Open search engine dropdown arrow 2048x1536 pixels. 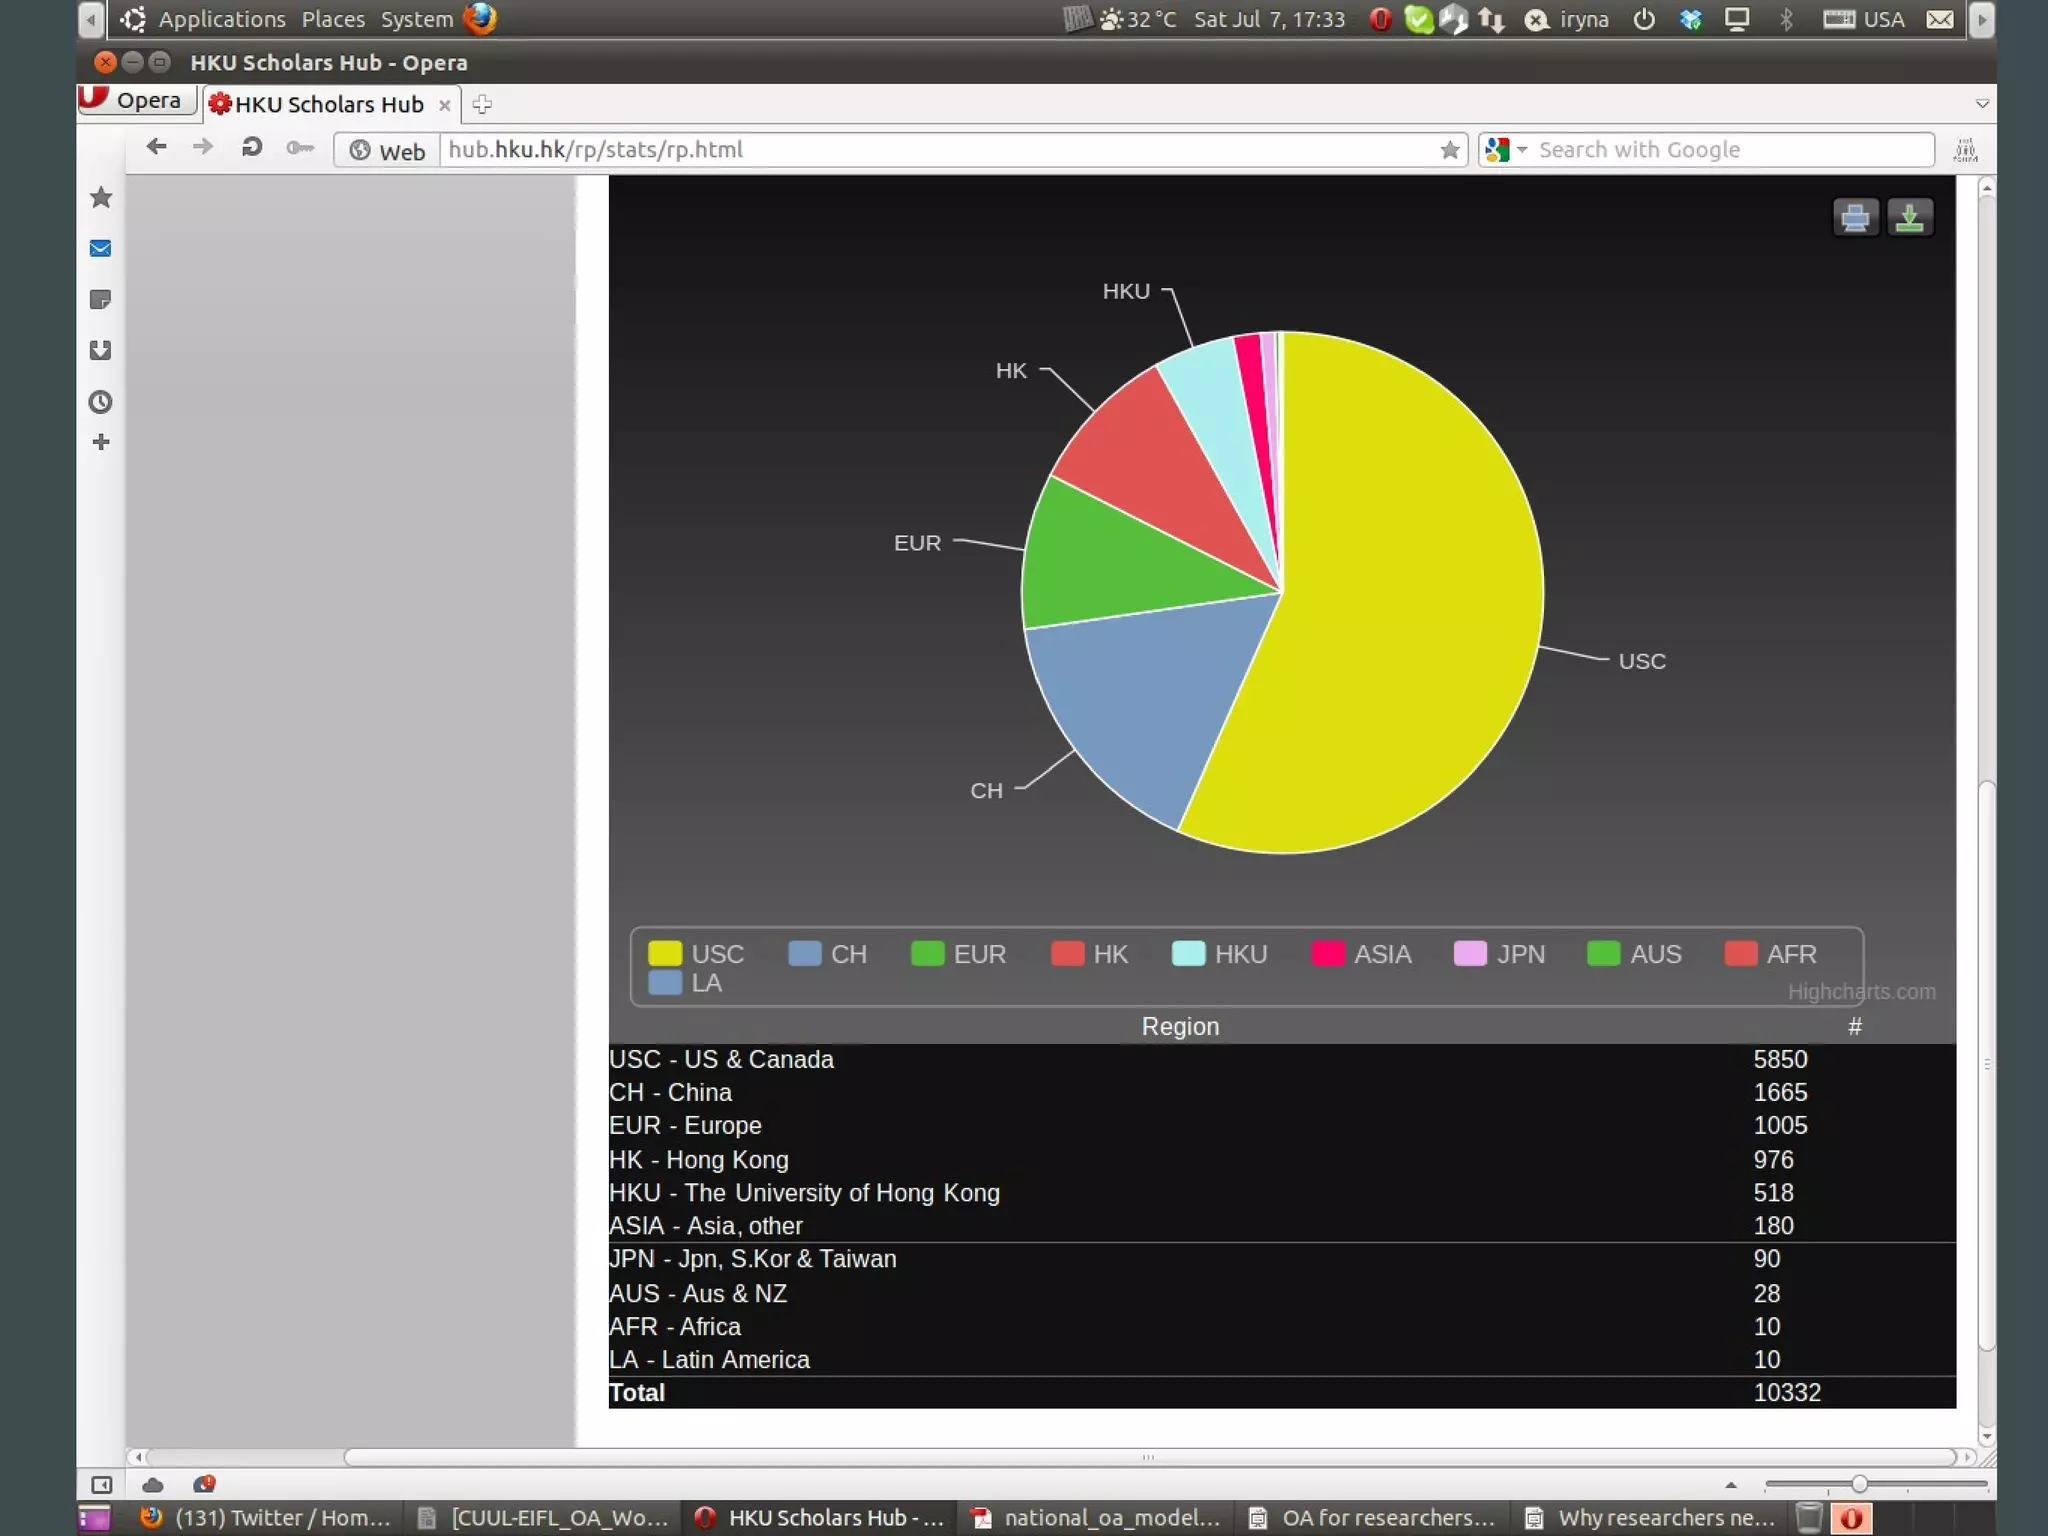pyautogui.click(x=1522, y=150)
